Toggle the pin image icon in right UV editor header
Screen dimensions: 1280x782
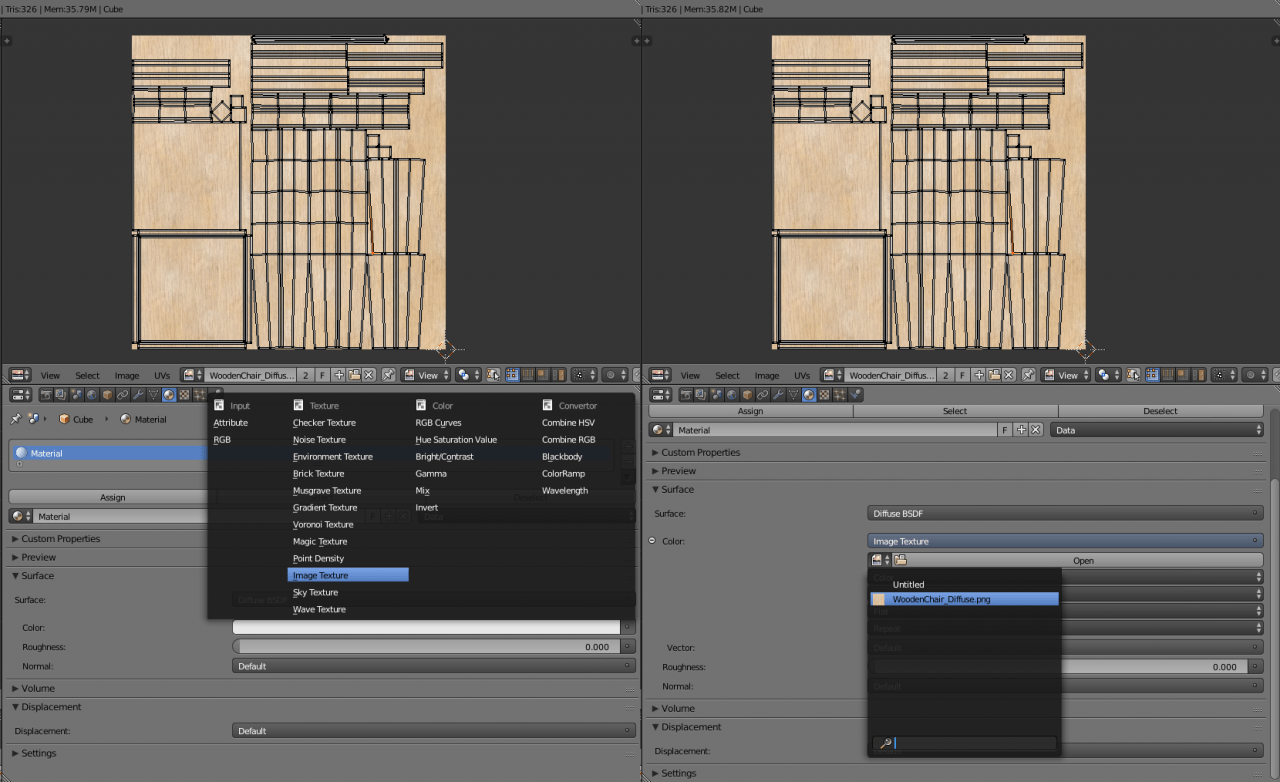(x=1028, y=375)
